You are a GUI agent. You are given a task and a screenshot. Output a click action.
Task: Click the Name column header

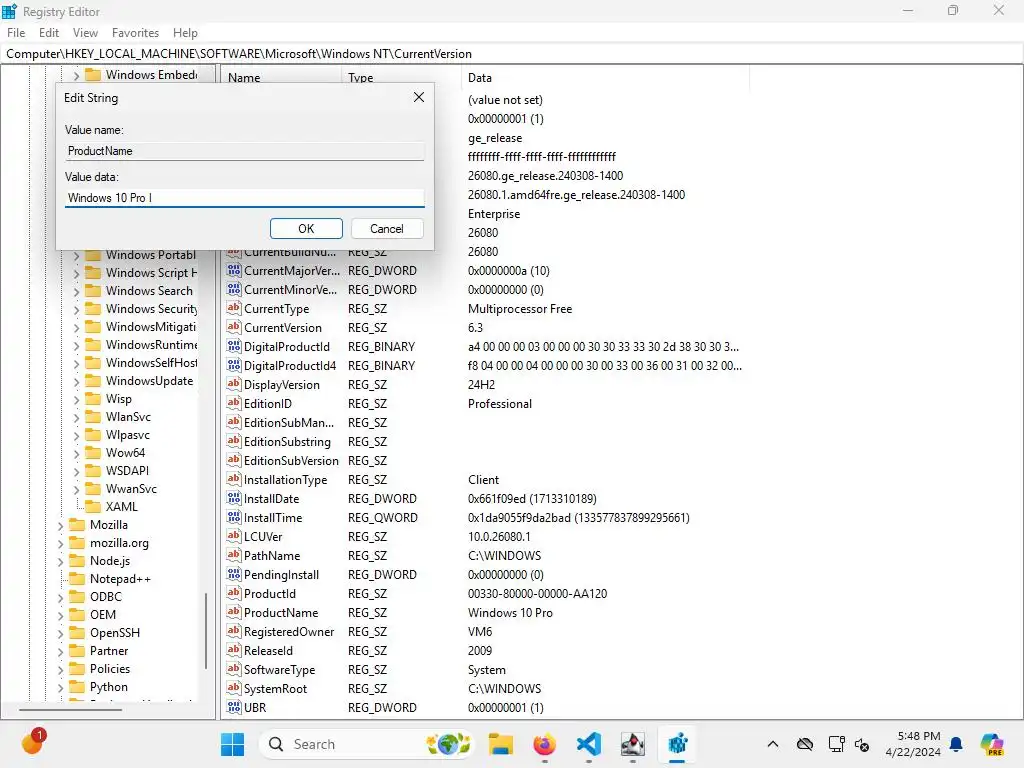point(281,78)
